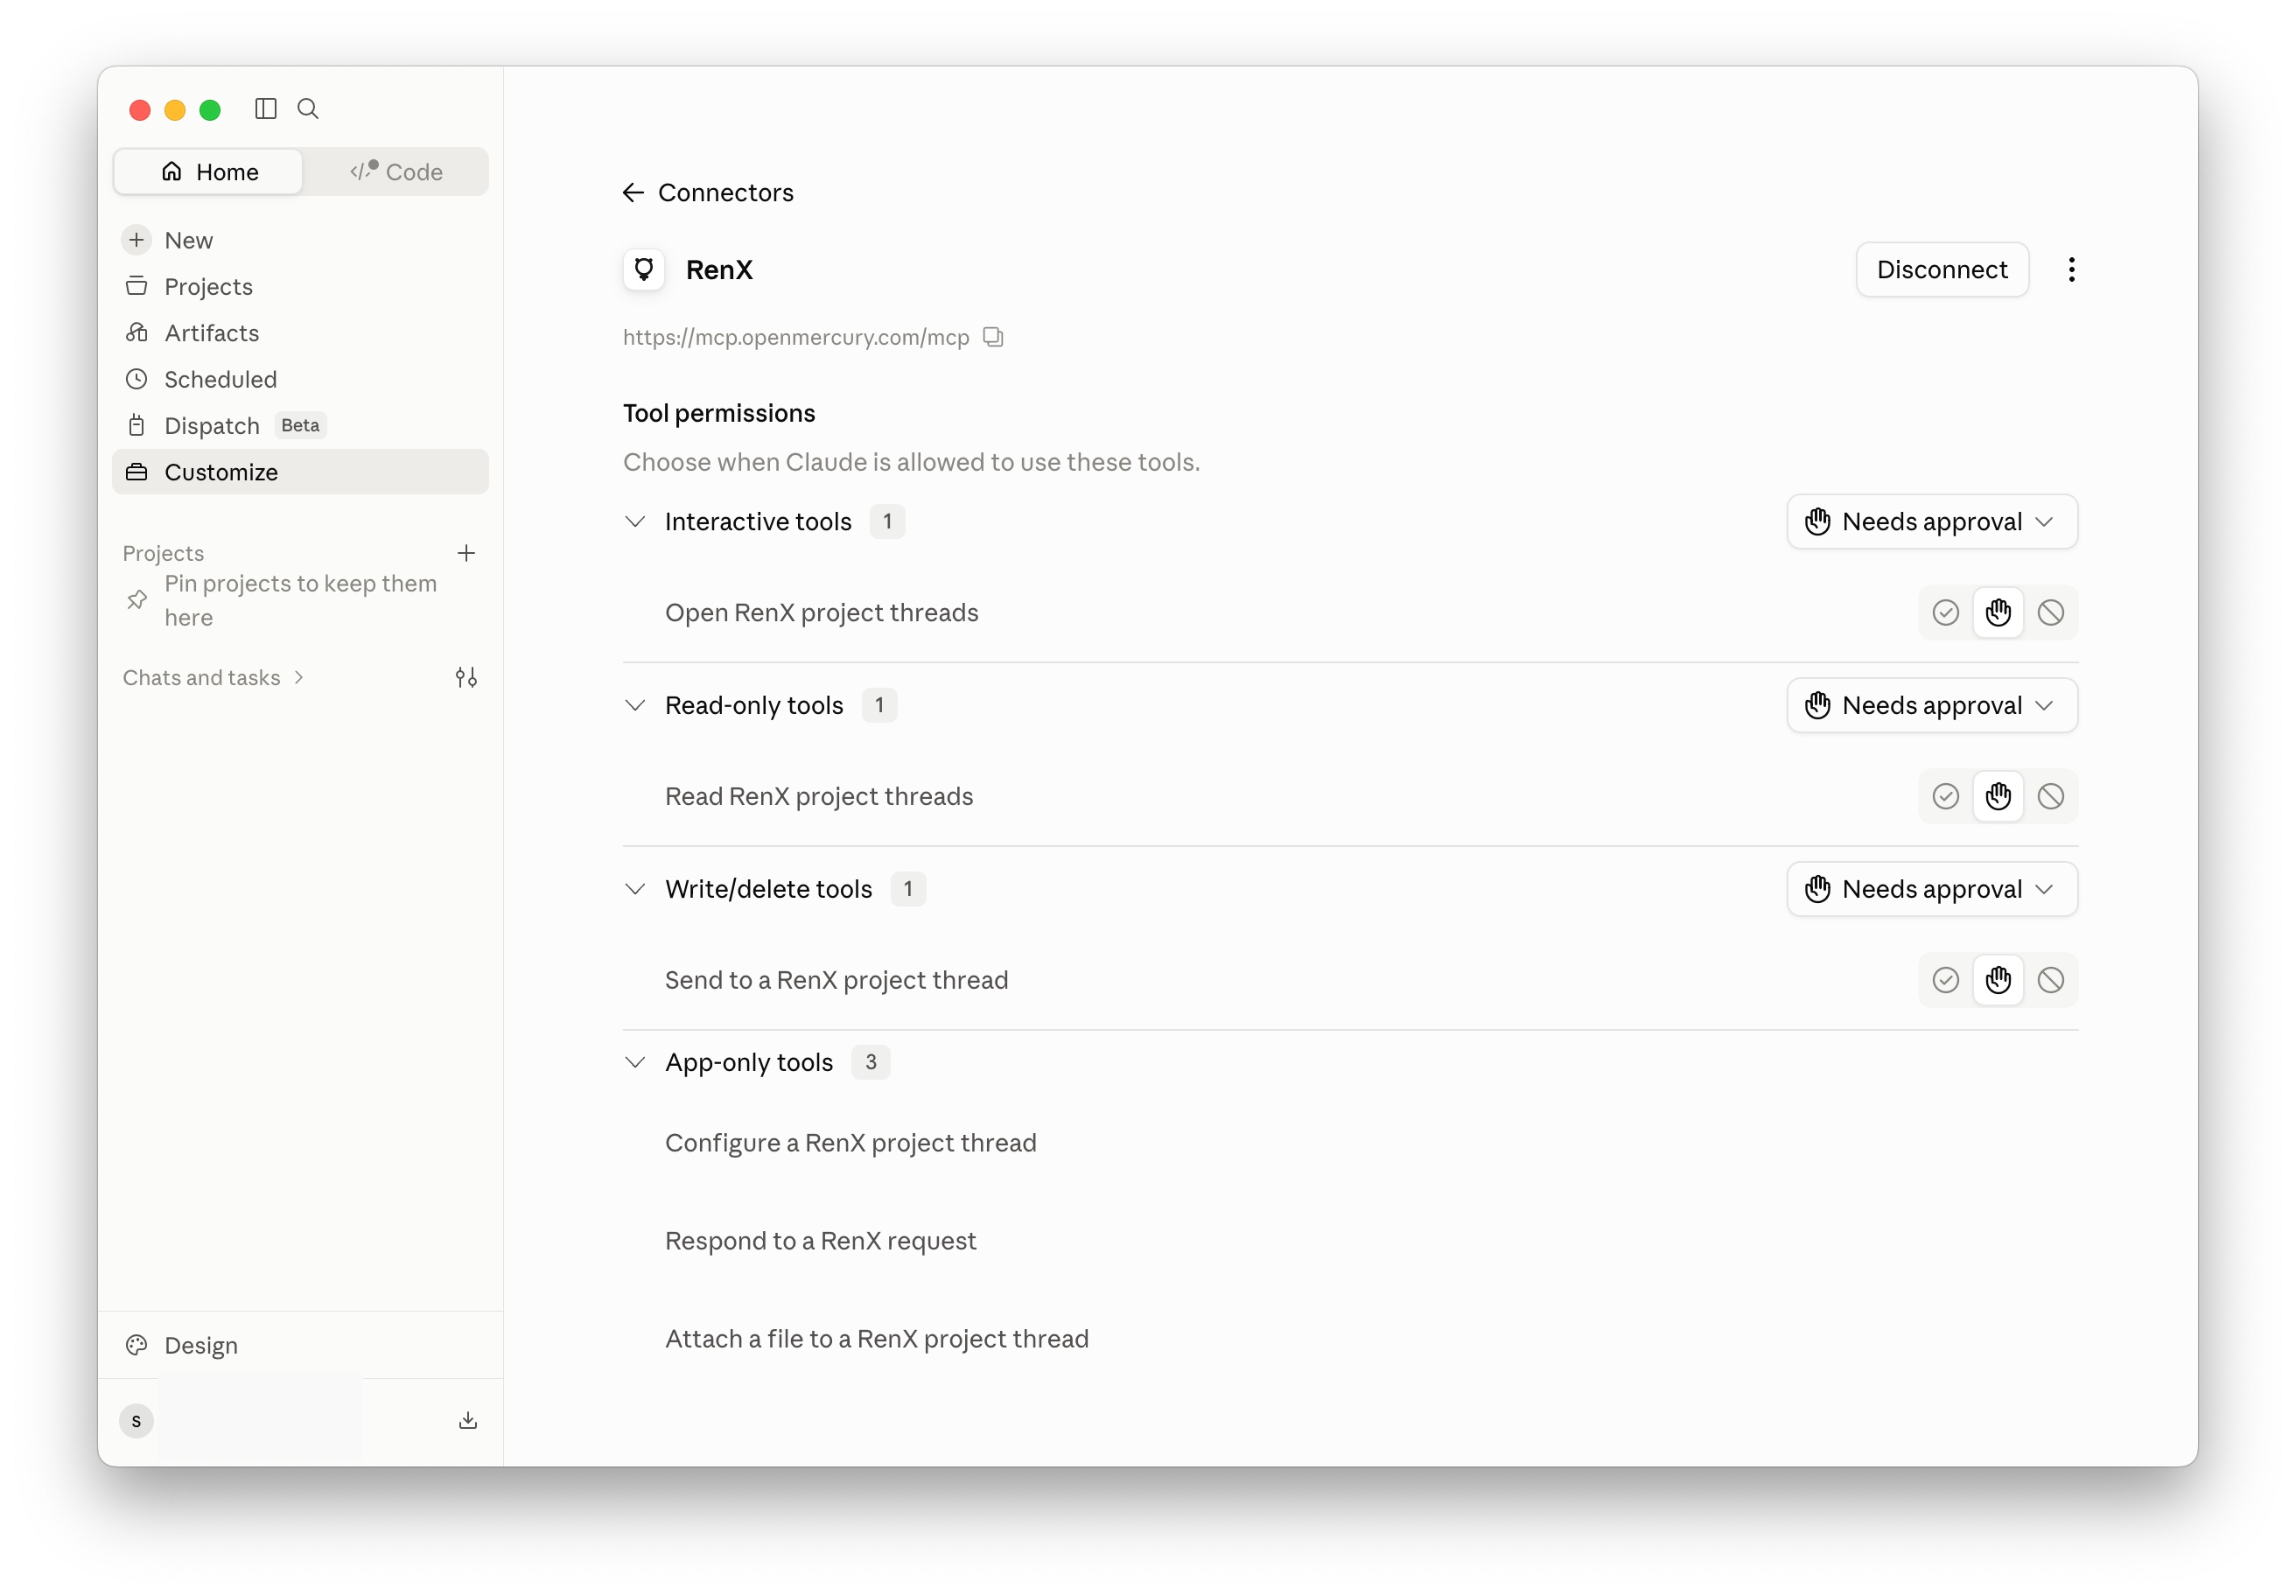Click the pin icon under Projects
The height and width of the screenshot is (1596, 2296).
point(137,600)
